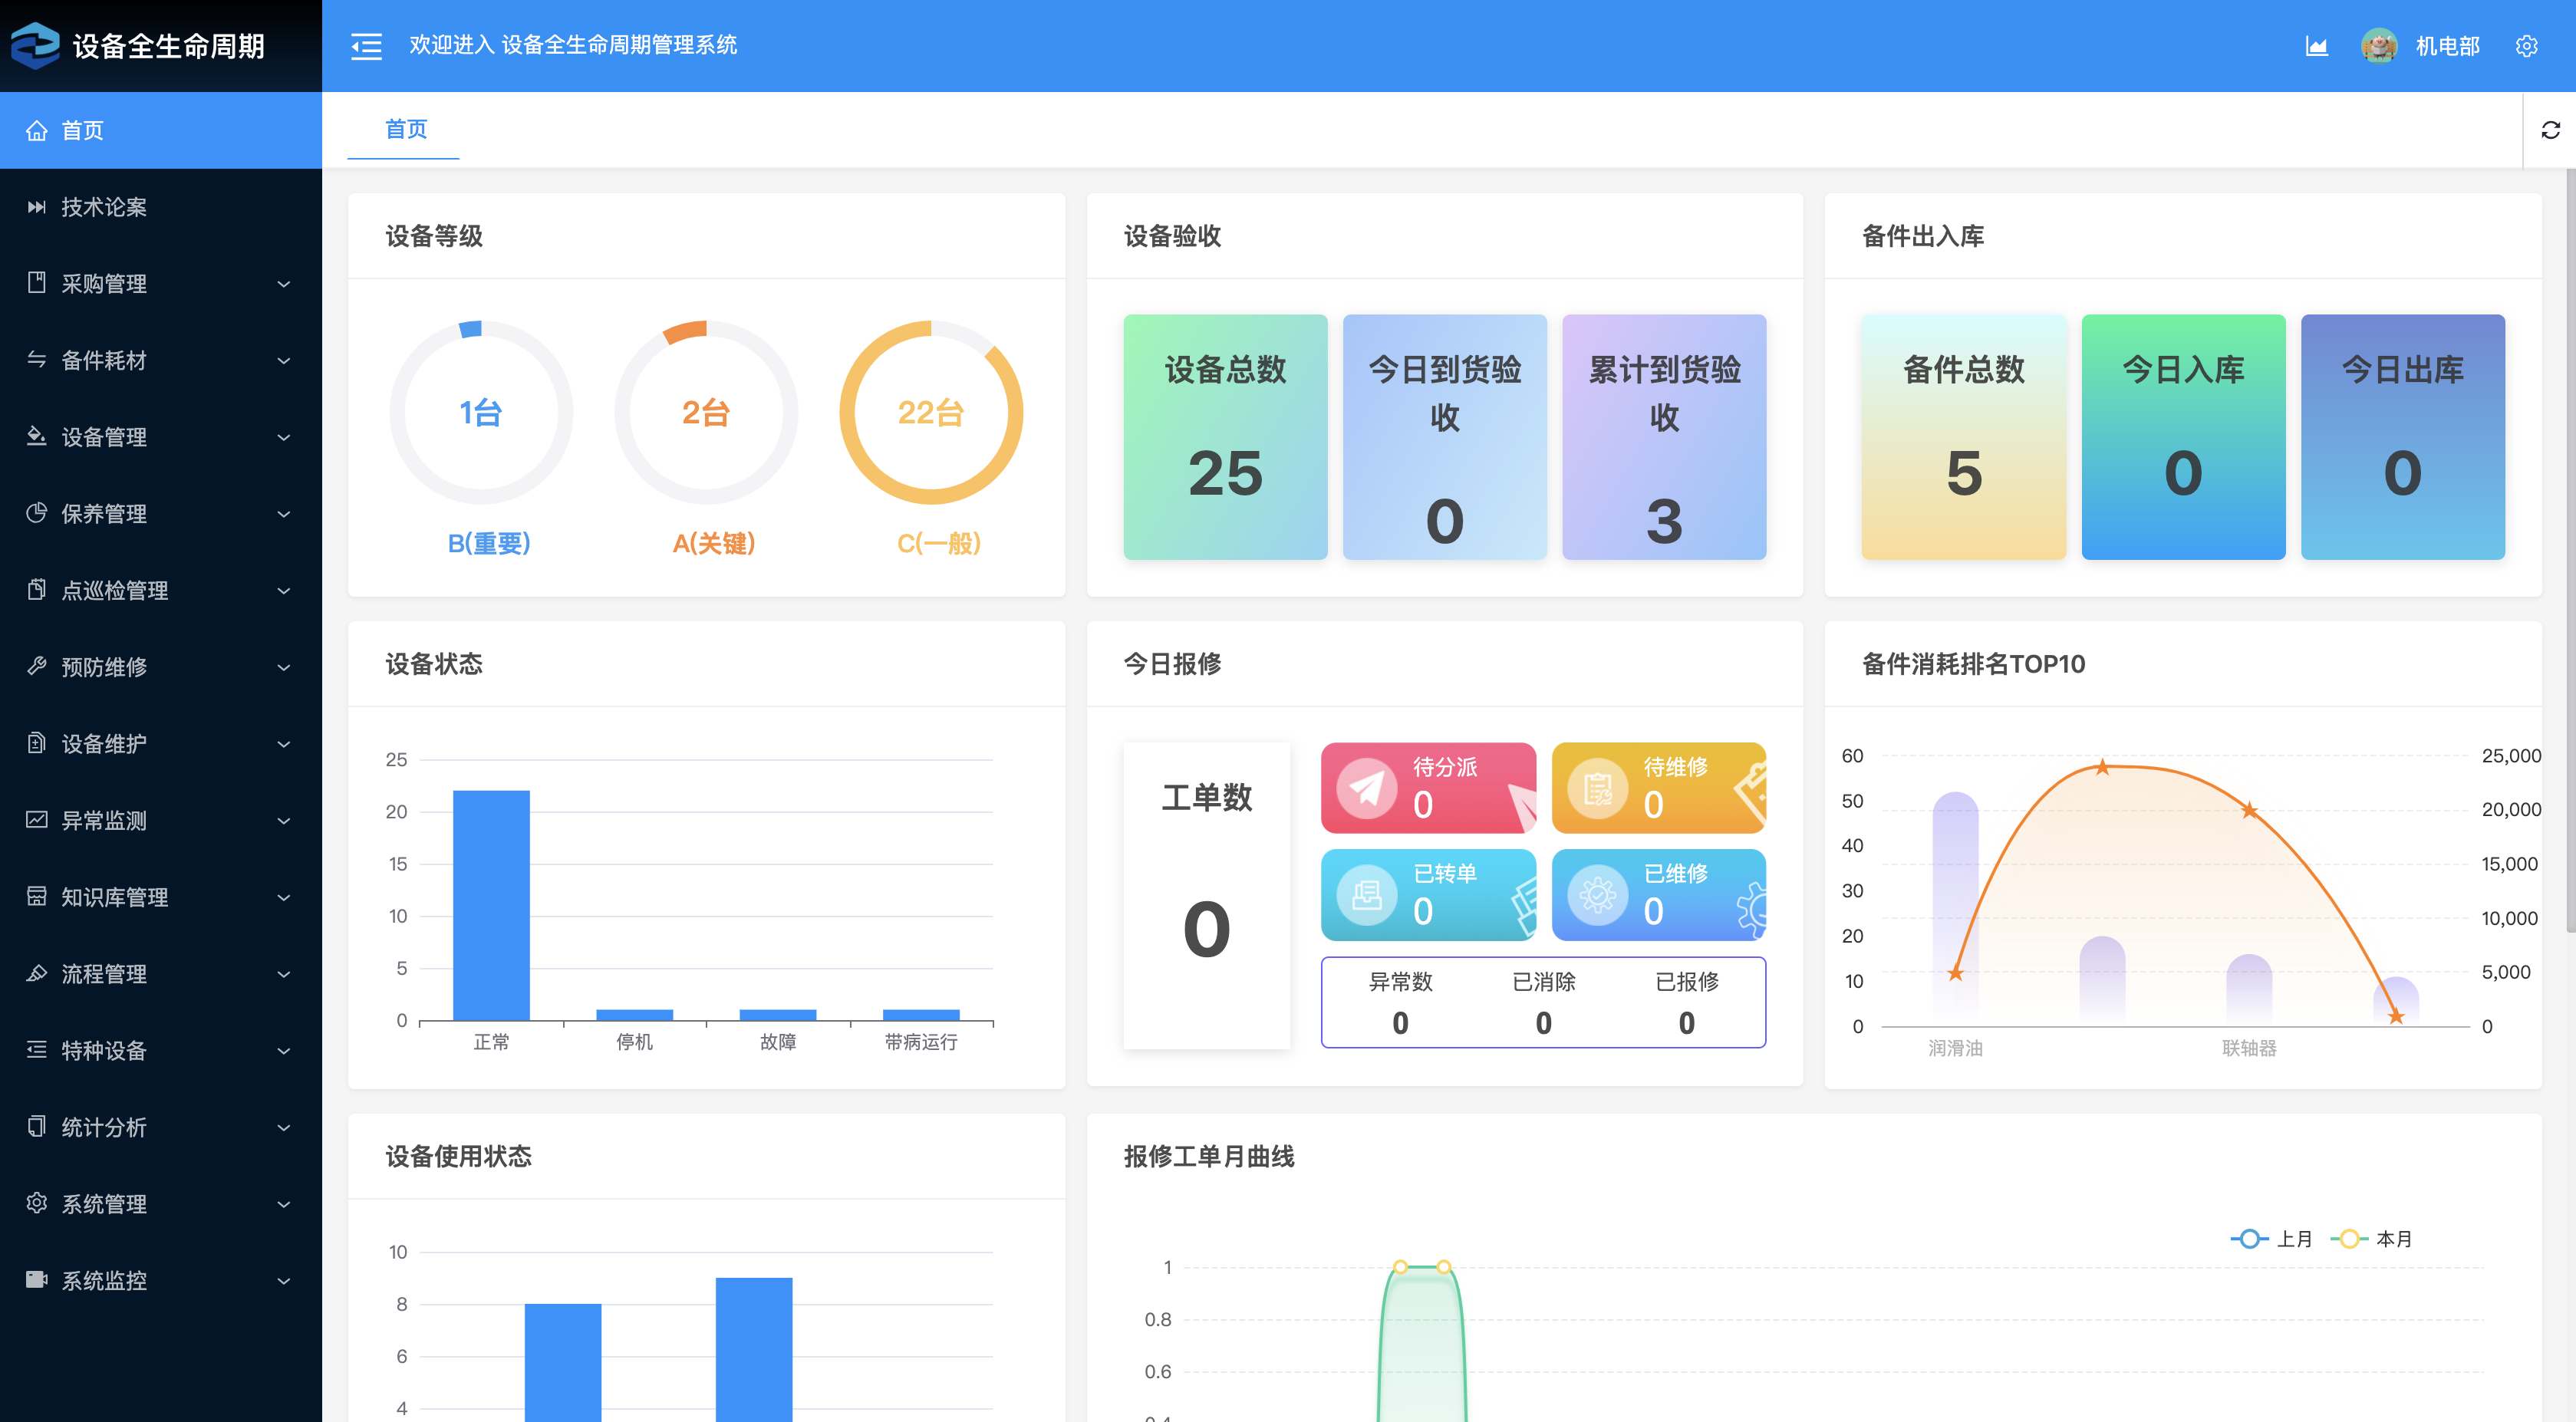Click the settings gear in top header
Screen dimensions: 2576x1422
pos(2526,46)
